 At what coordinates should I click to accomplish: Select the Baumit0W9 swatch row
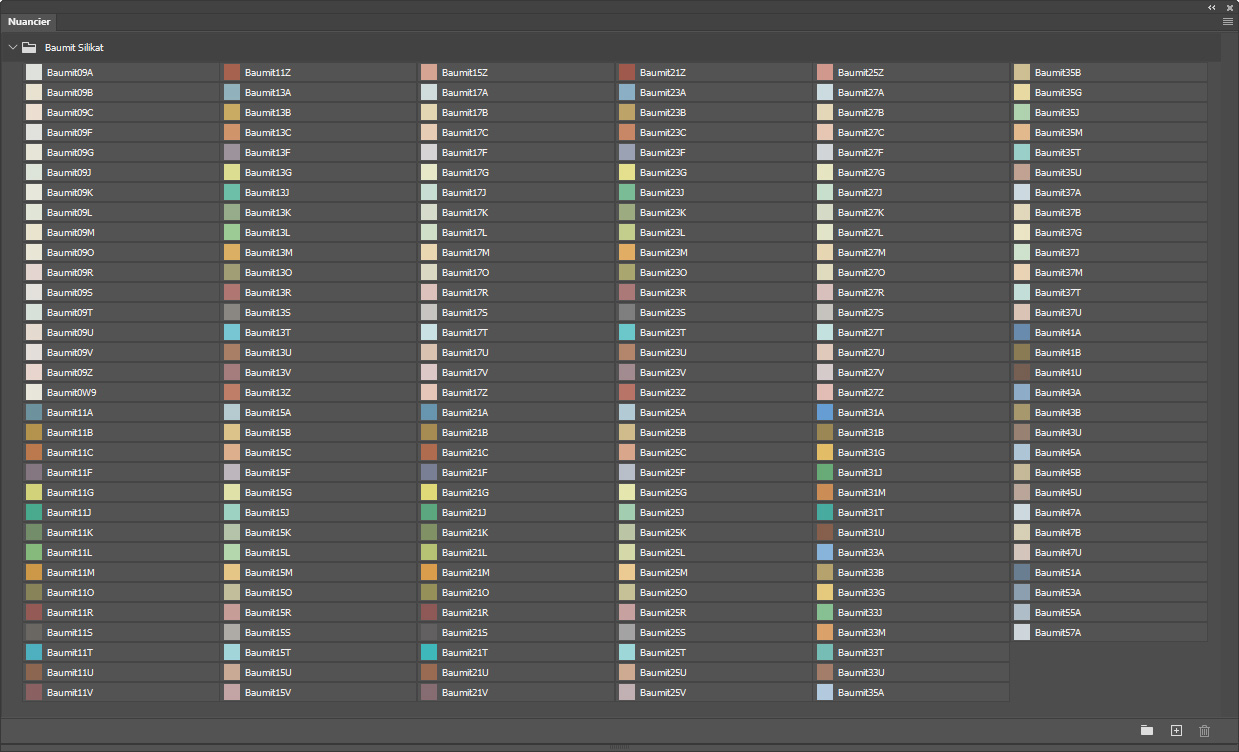tap(121, 392)
